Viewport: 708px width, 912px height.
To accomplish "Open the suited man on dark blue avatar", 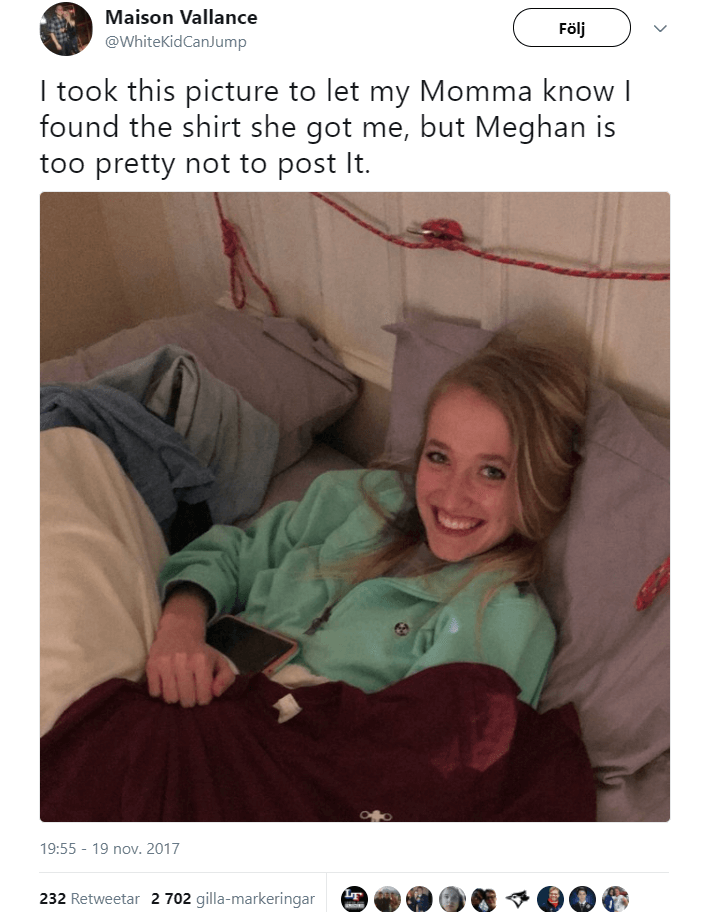I will [x=582, y=899].
